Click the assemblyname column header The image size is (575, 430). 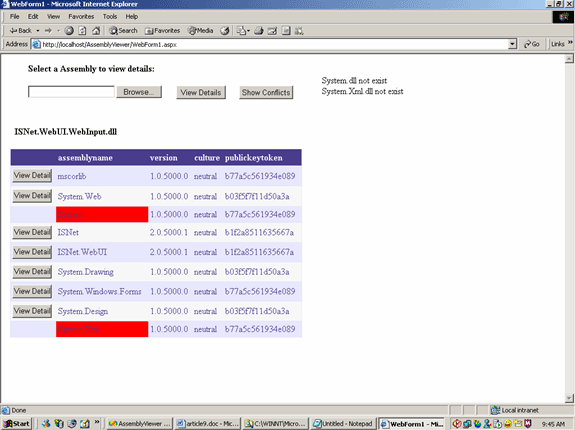85,158
